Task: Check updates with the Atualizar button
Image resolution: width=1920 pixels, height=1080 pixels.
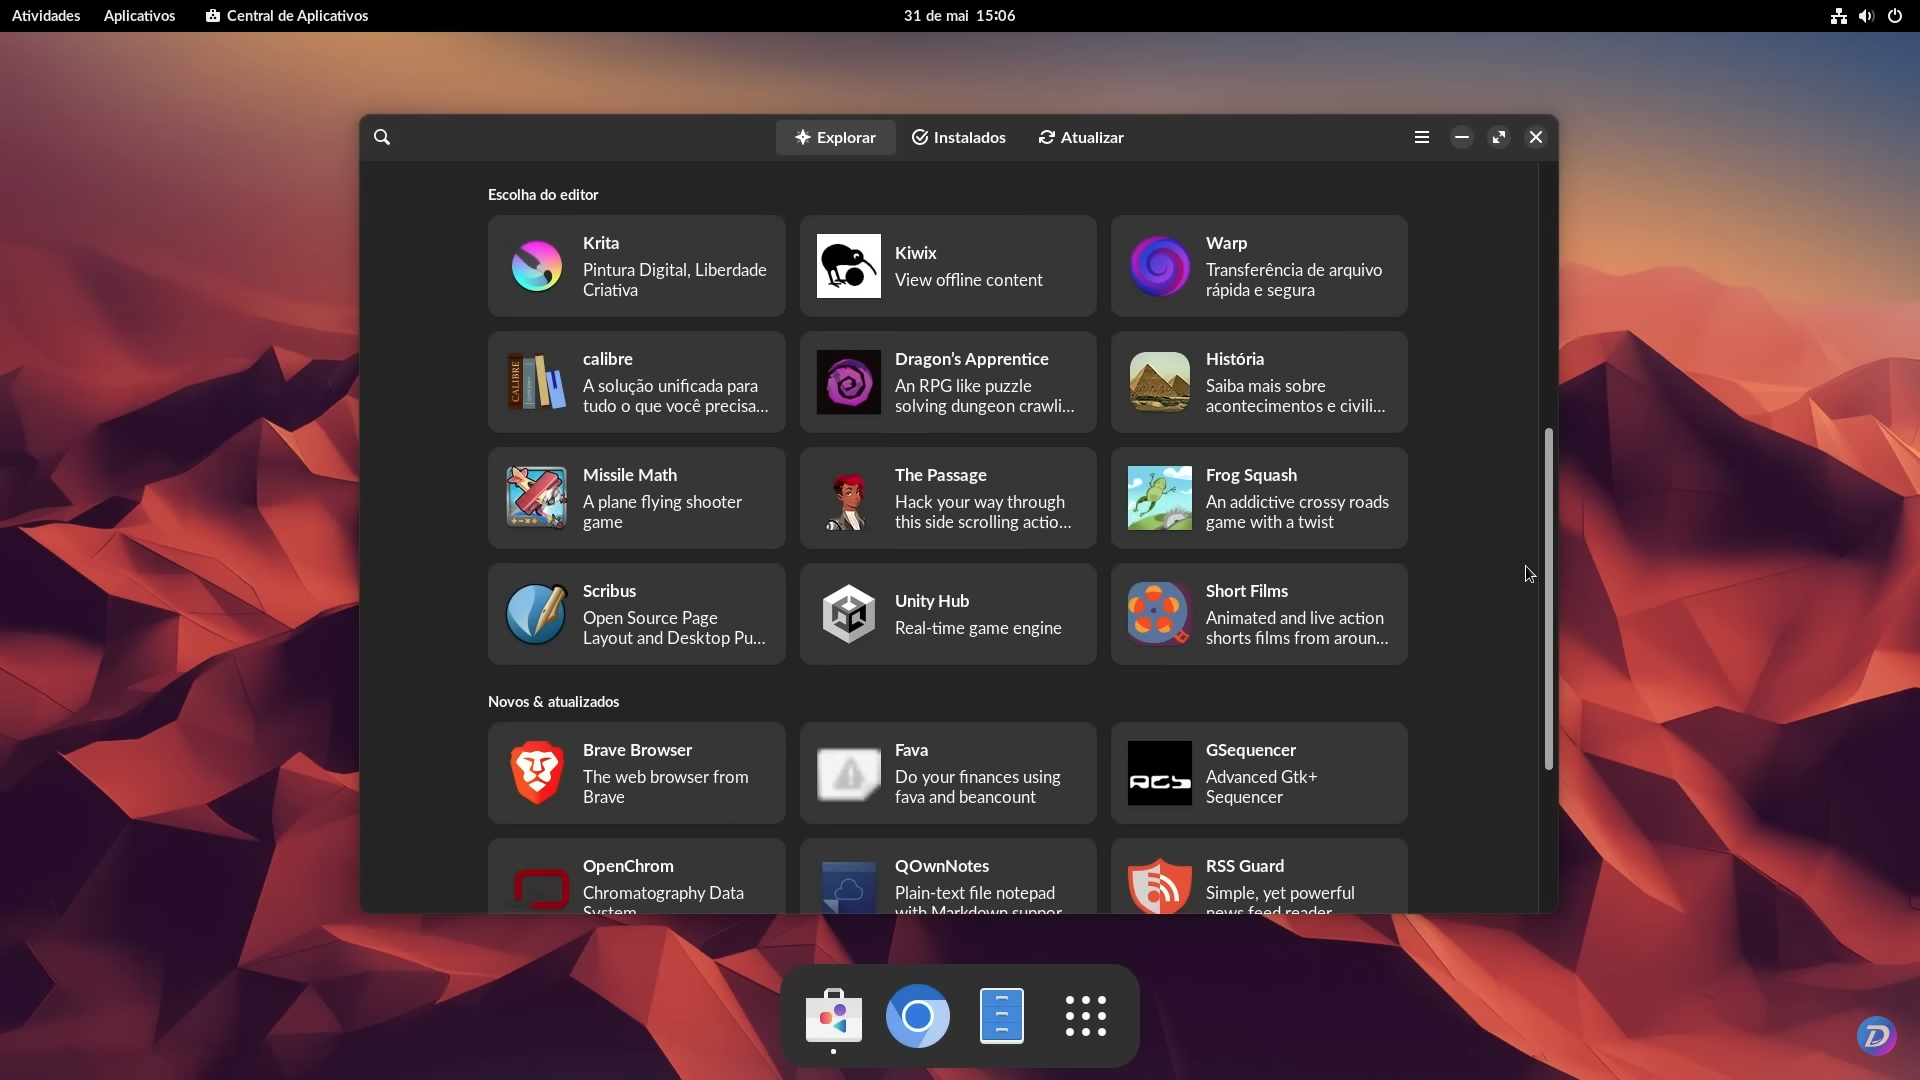Action: coord(1081,137)
